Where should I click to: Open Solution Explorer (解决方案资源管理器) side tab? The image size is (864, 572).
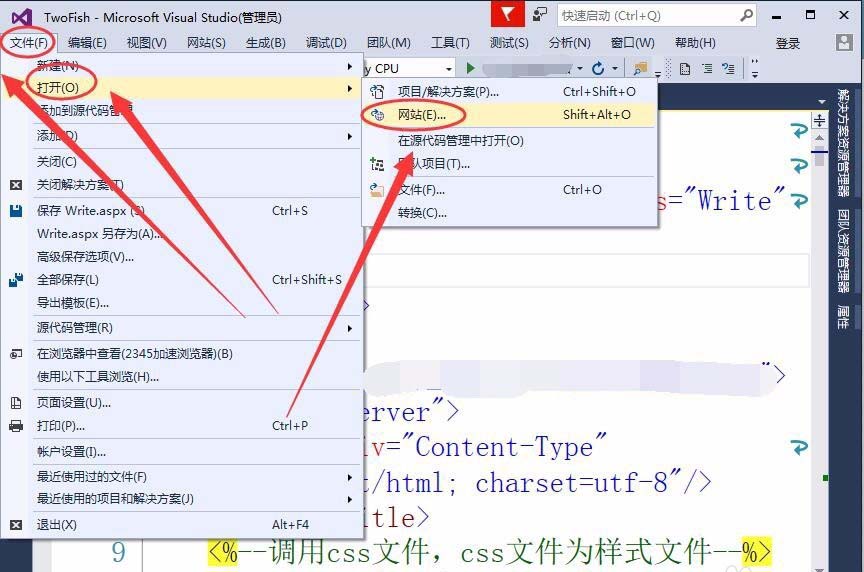point(843,143)
